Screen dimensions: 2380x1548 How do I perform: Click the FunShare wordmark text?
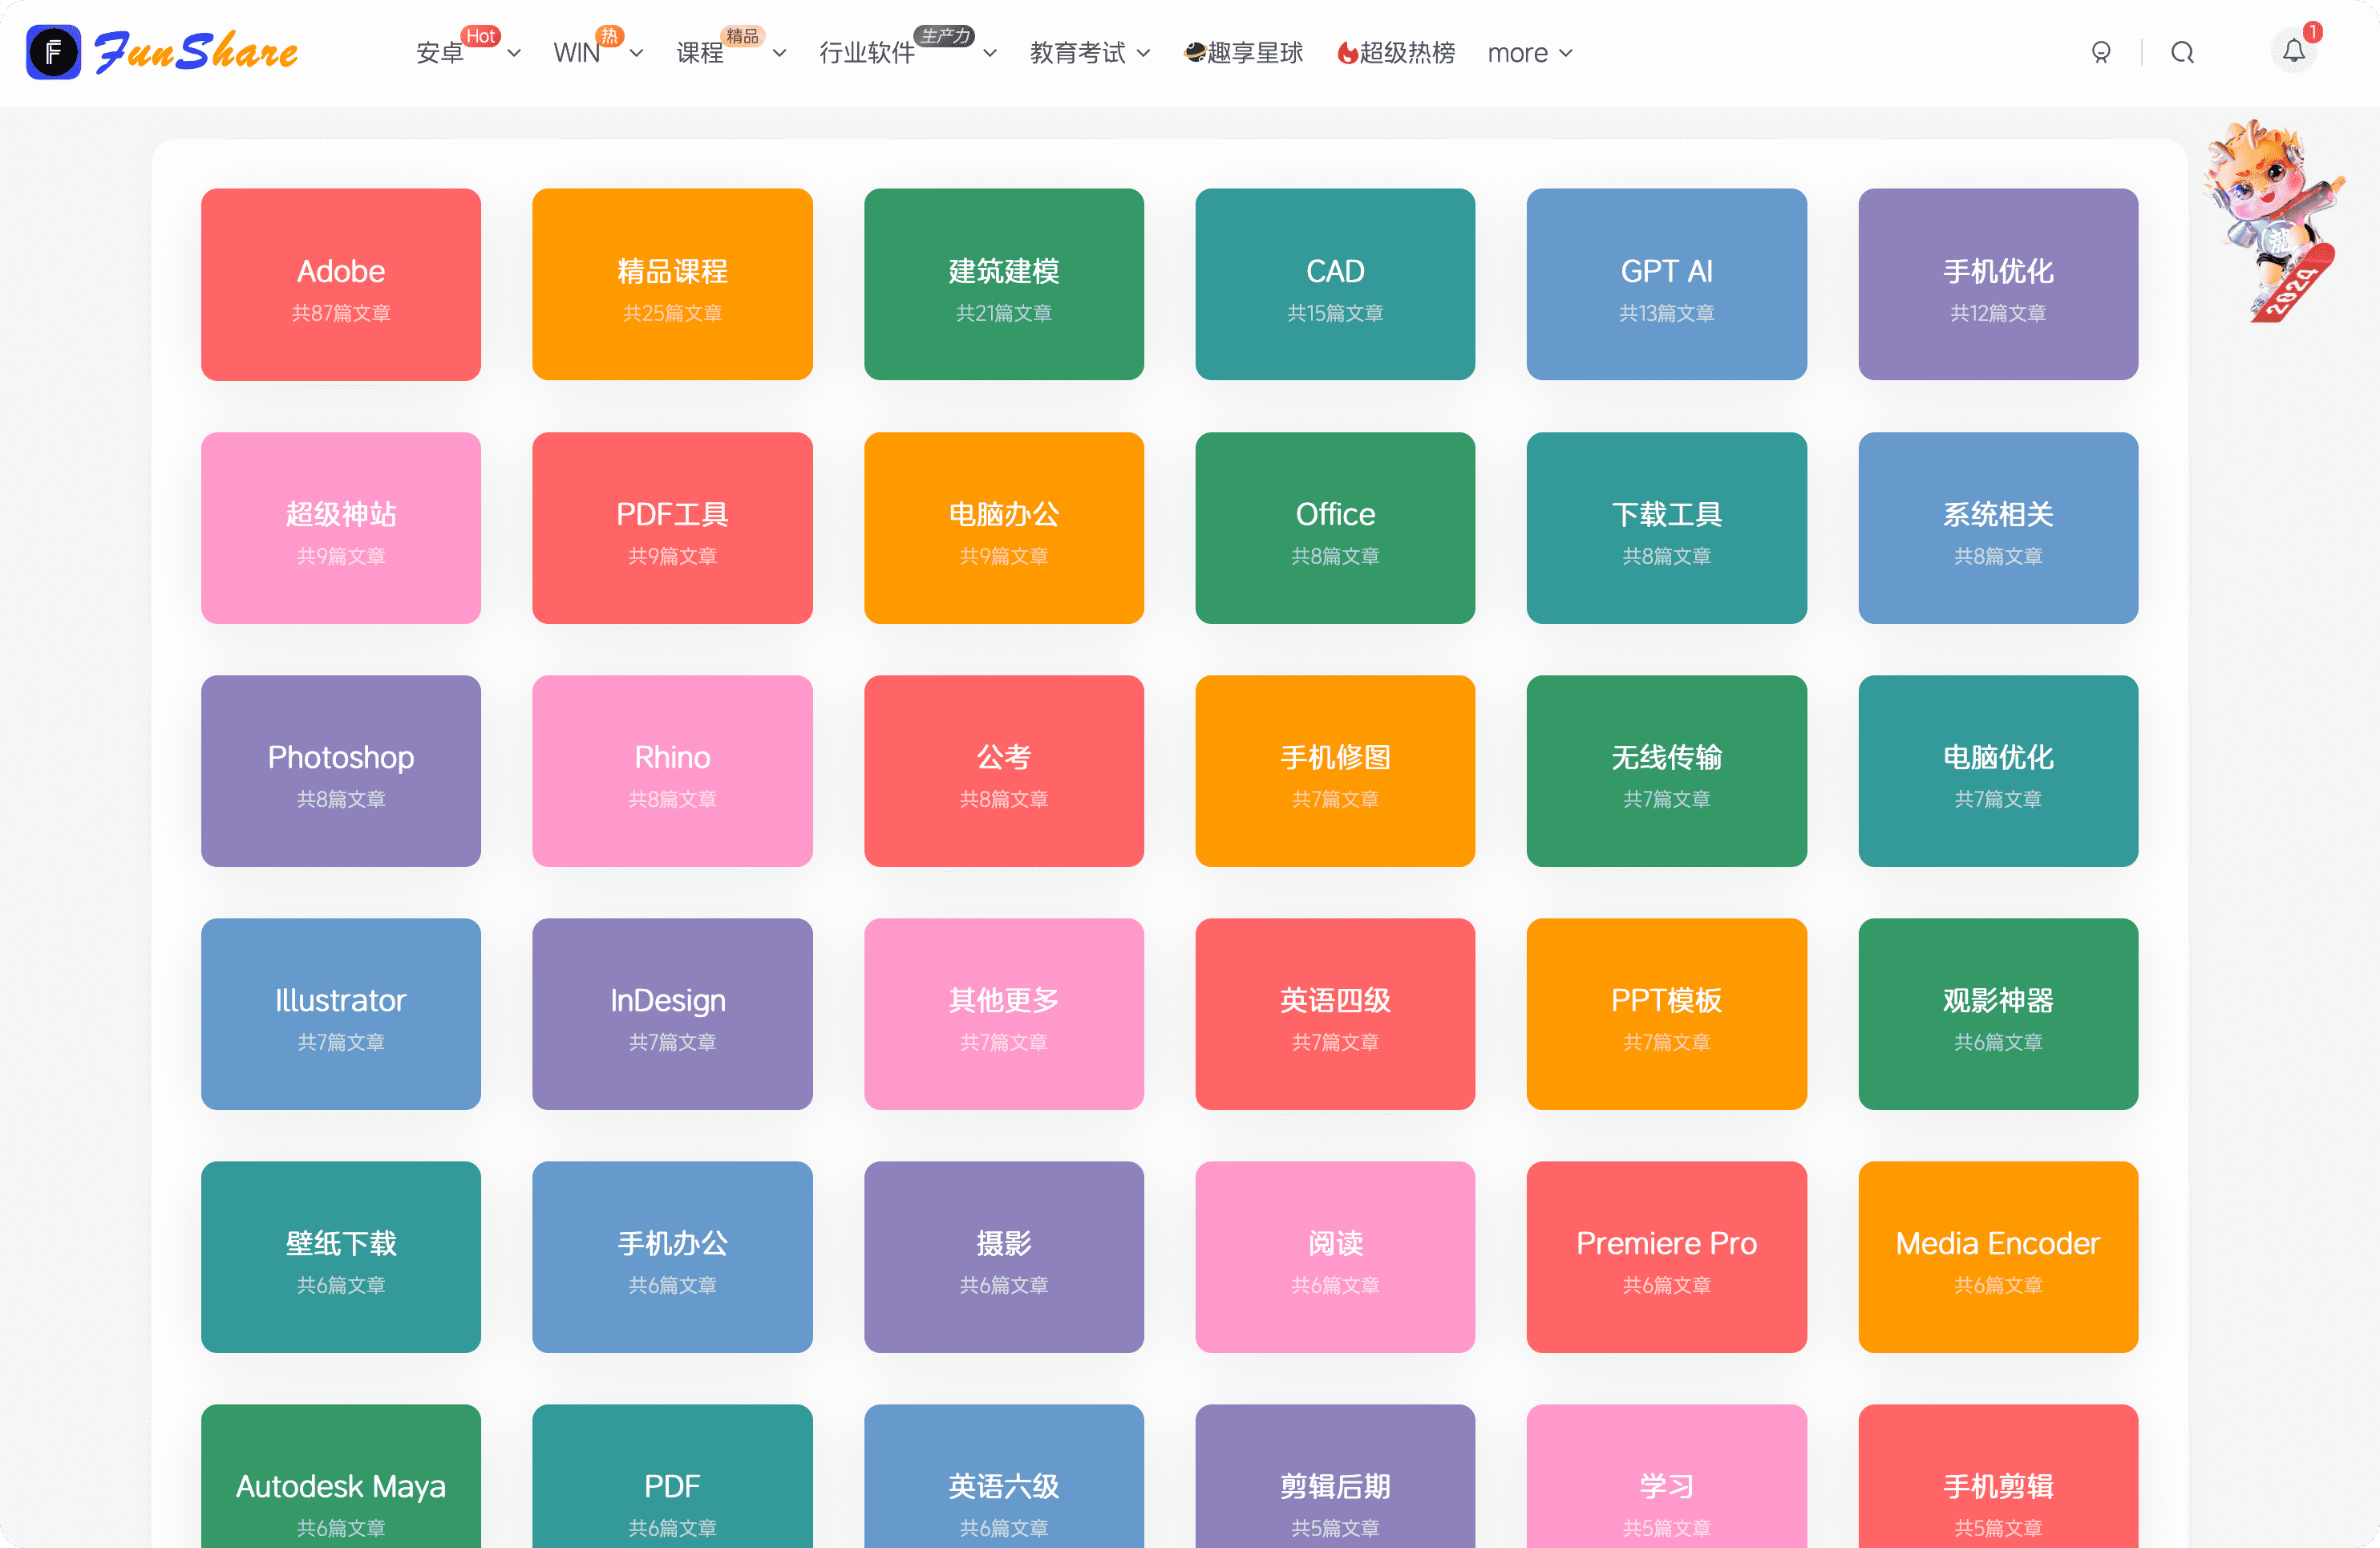click(x=196, y=52)
